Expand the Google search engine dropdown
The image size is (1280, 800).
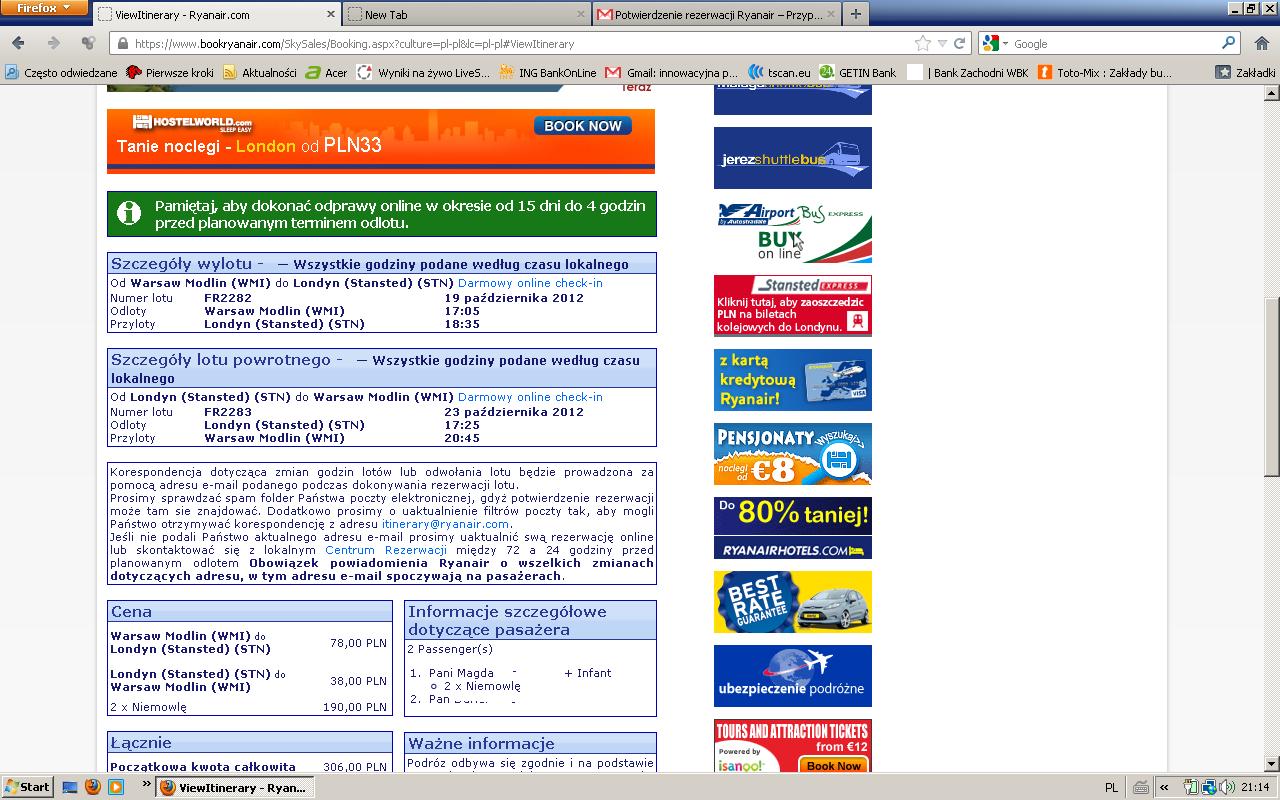point(994,43)
